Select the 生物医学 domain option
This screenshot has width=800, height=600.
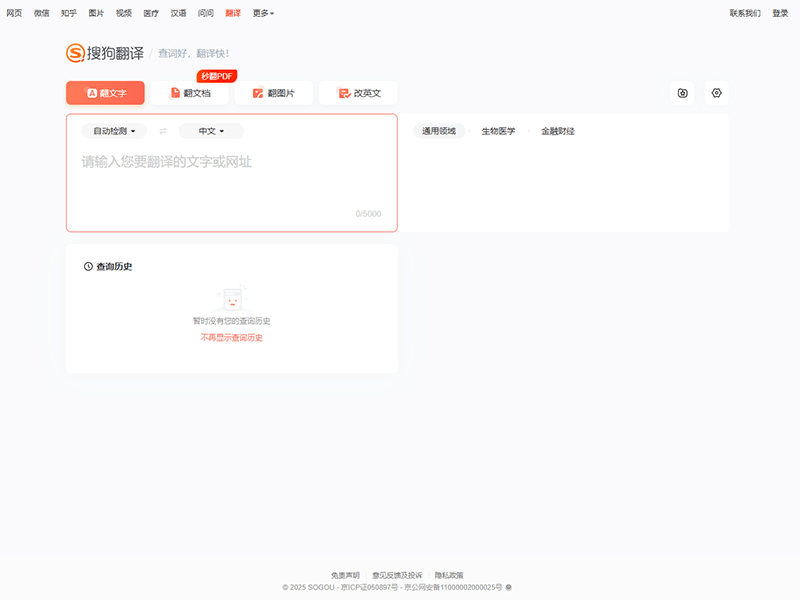(498, 131)
